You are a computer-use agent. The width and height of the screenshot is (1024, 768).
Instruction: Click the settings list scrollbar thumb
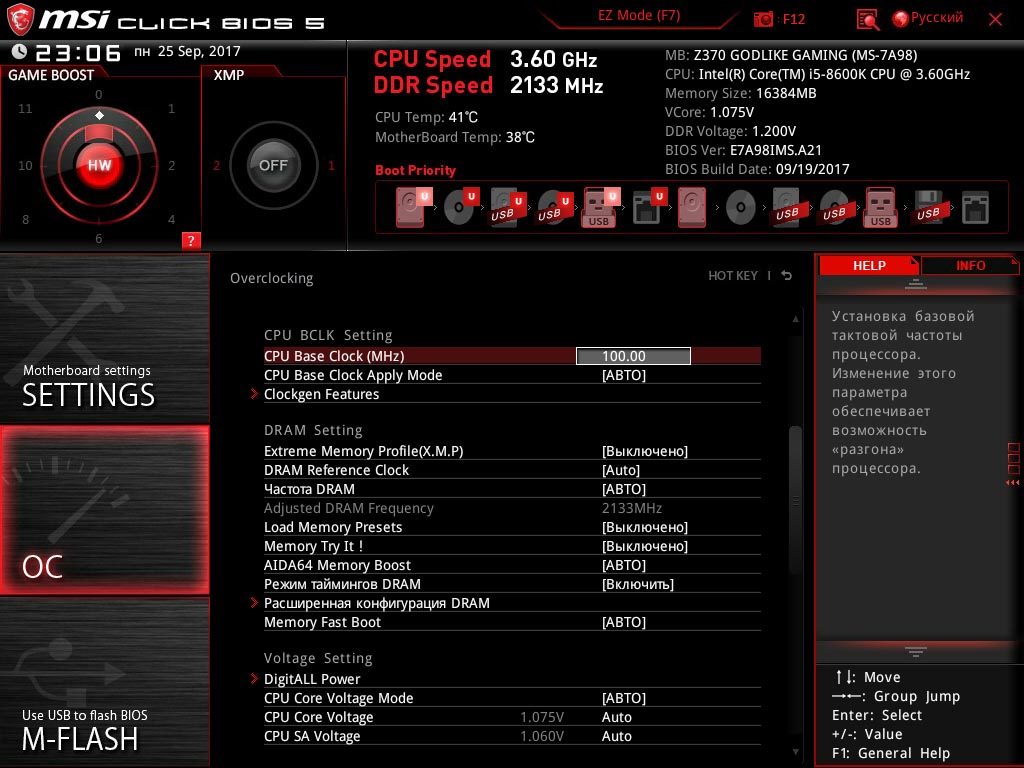pyautogui.click(x=795, y=500)
